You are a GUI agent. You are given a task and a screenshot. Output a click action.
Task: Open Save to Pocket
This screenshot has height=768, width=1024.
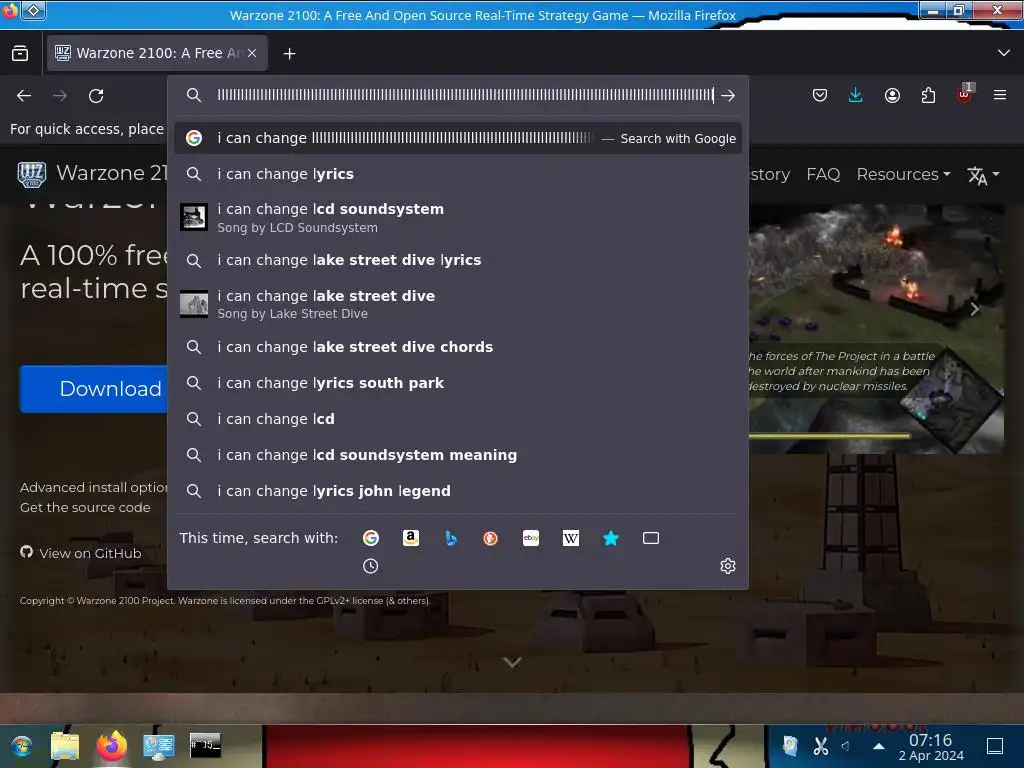[x=820, y=96]
